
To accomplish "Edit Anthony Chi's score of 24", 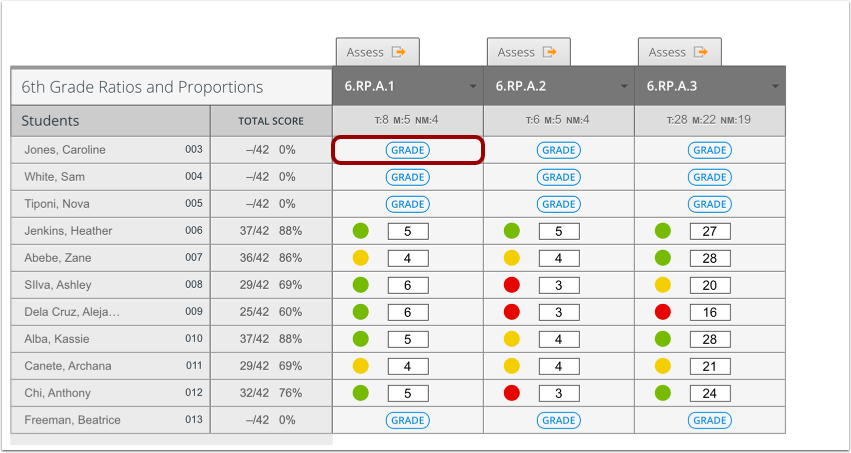I will [x=710, y=393].
